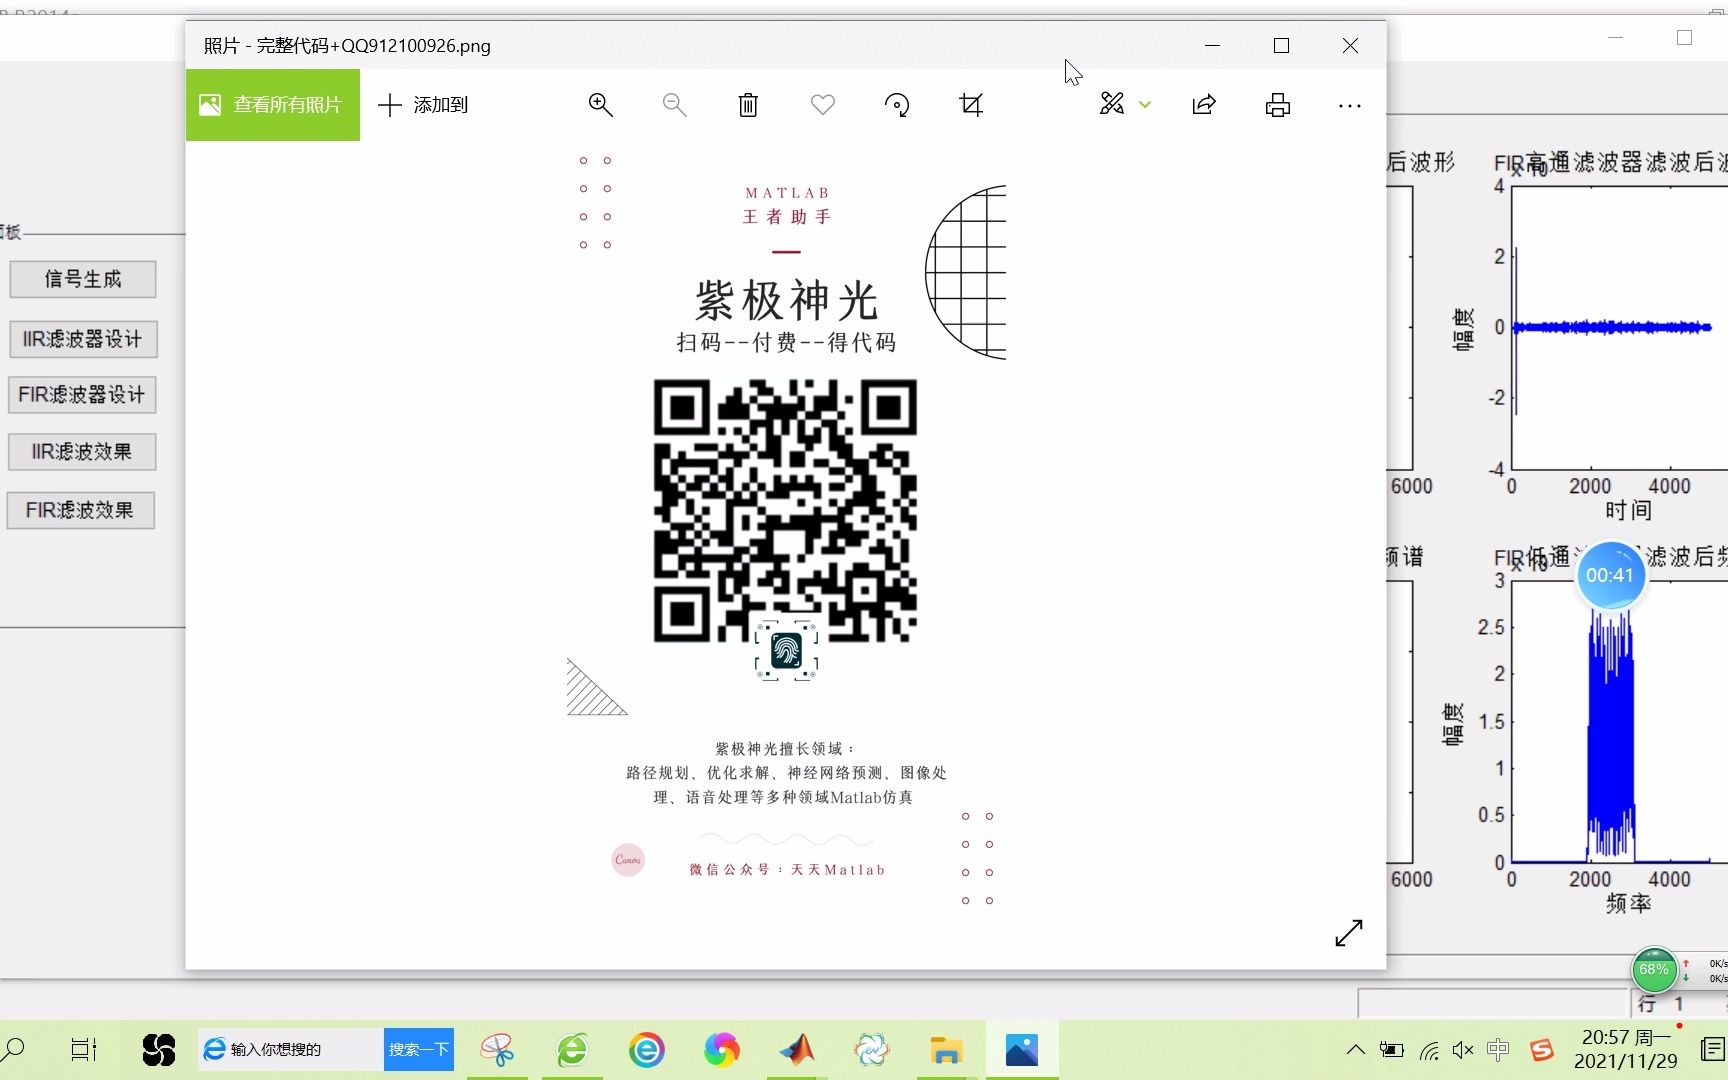Add photo to favorites with heart icon

point(822,105)
